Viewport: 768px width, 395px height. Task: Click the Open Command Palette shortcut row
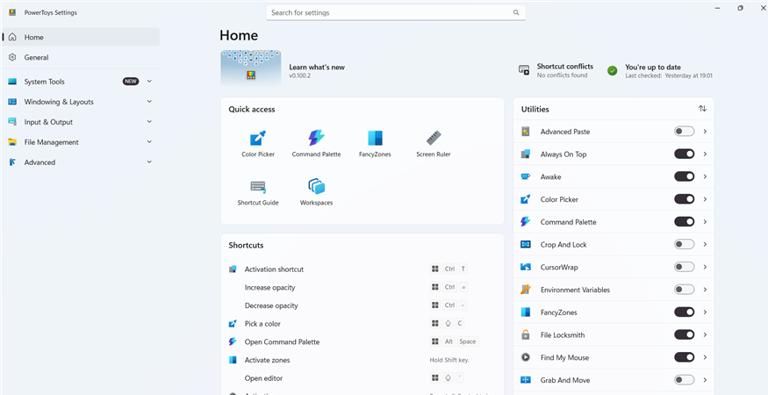click(x=362, y=342)
